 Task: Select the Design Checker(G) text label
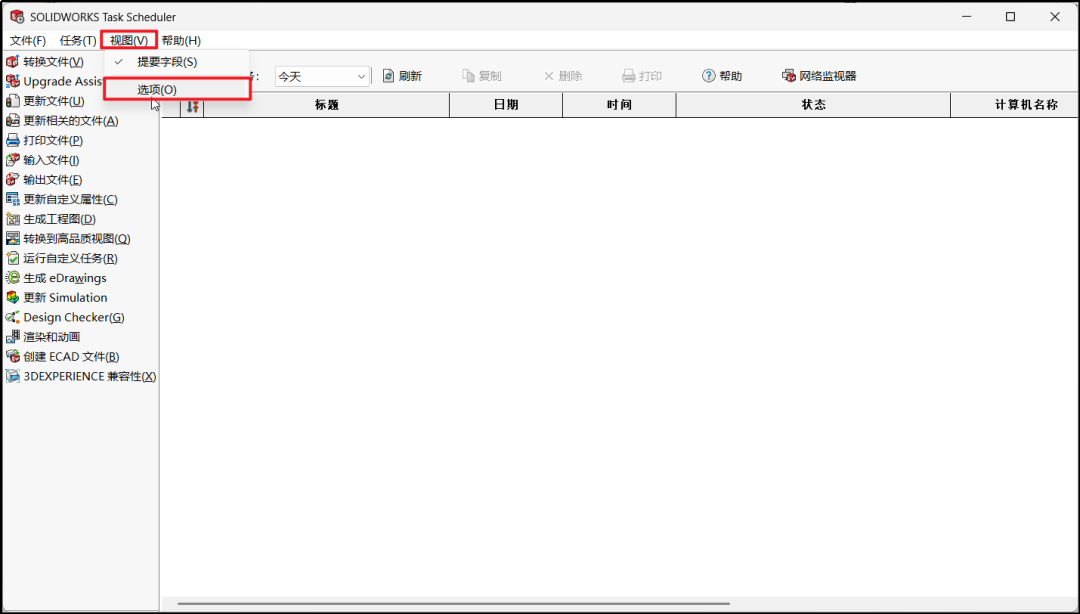click(74, 318)
